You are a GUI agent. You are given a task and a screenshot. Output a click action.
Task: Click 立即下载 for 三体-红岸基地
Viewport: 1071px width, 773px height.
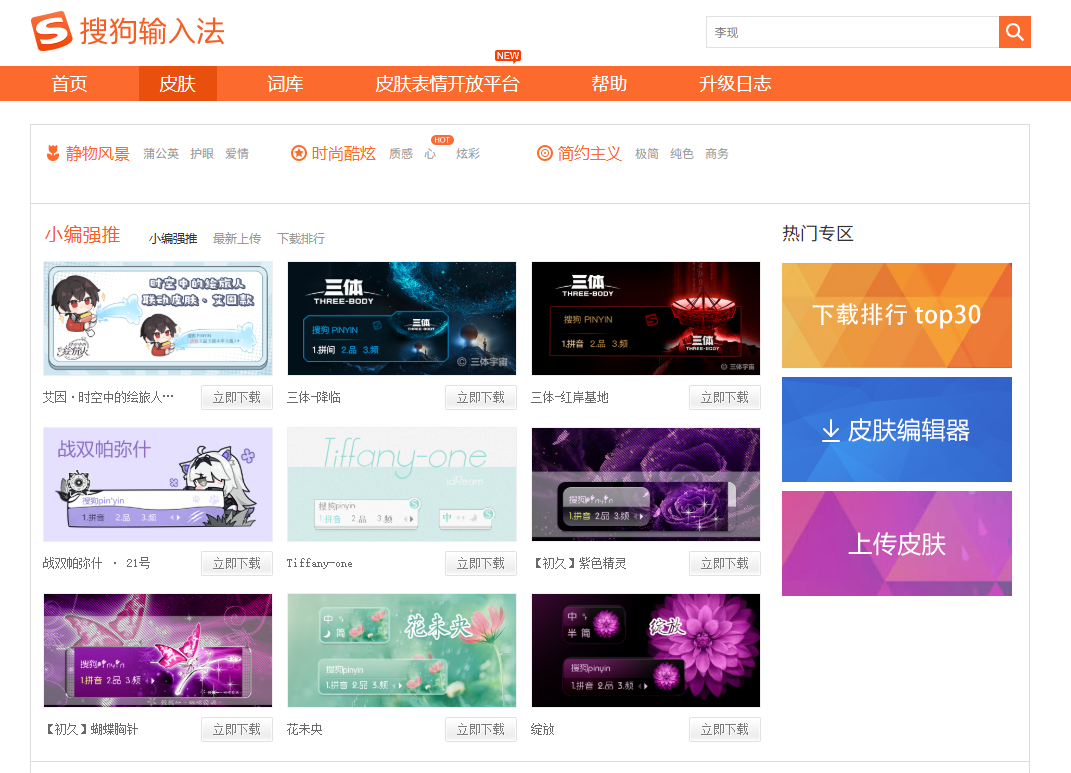tap(725, 397)
